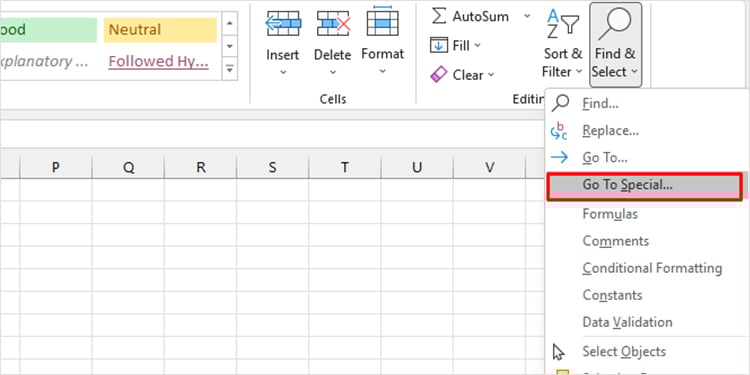
Task: Apply the Followed Hyperlink cell style
Action: point(158,61)
